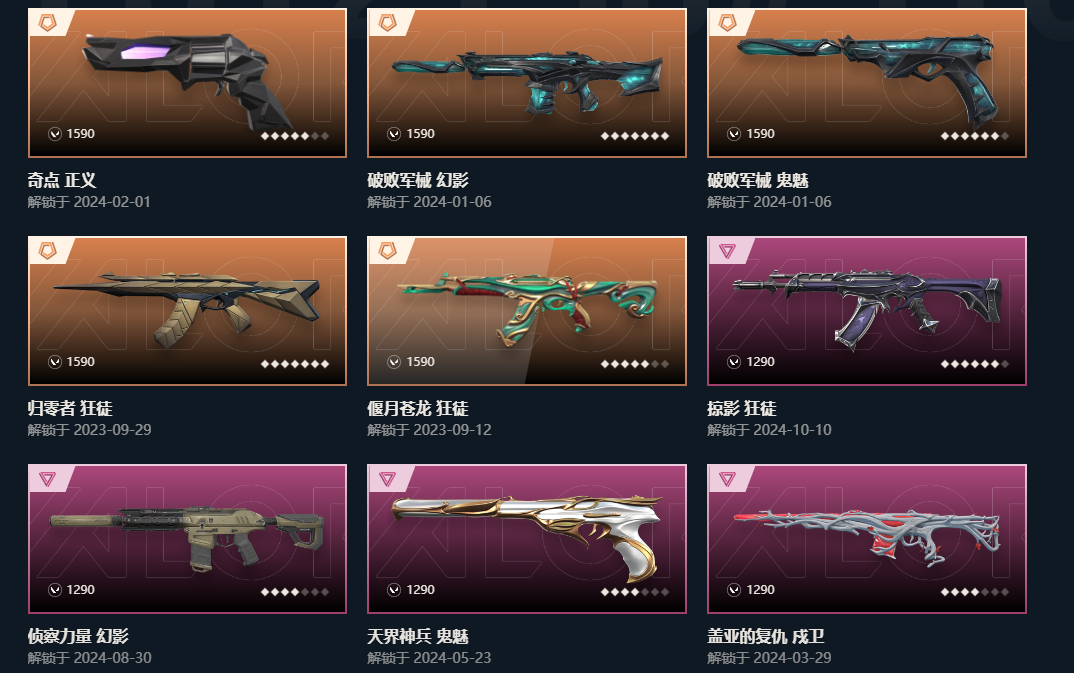Click the 天界神兵 鬼魅 skin title
1074x673 pixels.
(x=418, y=637)
